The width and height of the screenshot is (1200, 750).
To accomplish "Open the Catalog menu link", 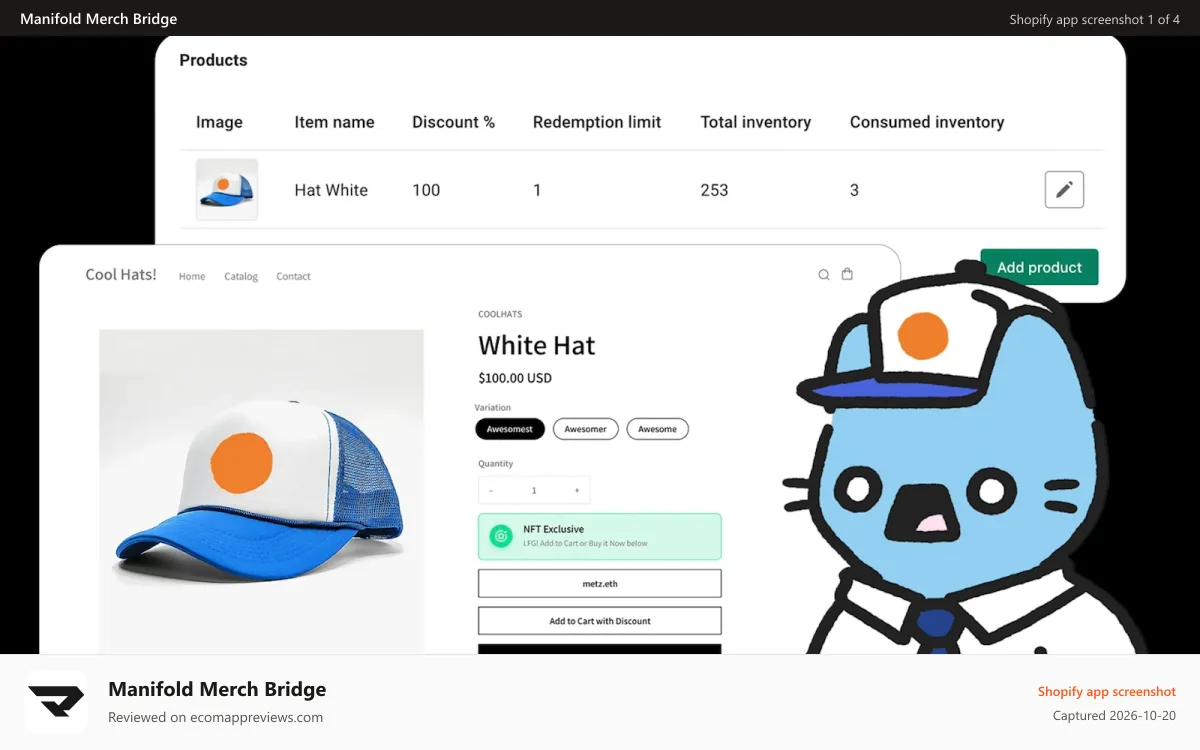I will pyautogui.click(x=241, y=276).
